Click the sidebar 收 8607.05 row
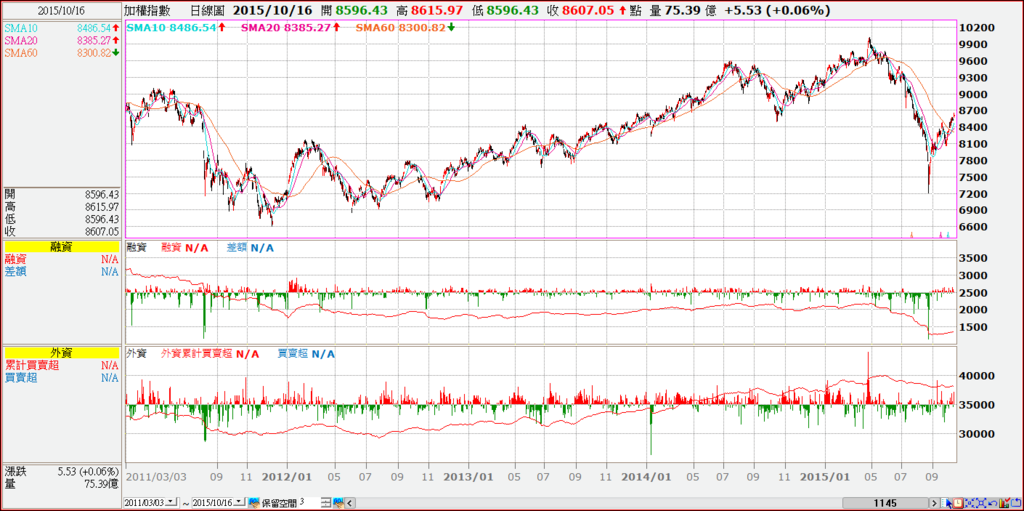 coord(61,231)
